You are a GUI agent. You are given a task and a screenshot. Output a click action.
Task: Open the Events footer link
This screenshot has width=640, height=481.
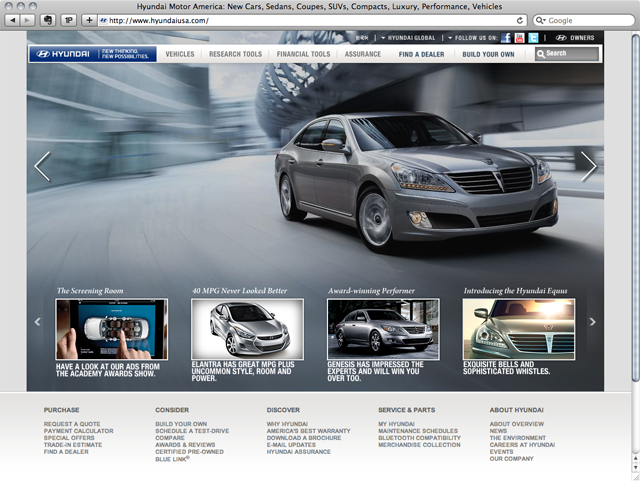click(x=502, y=452)
